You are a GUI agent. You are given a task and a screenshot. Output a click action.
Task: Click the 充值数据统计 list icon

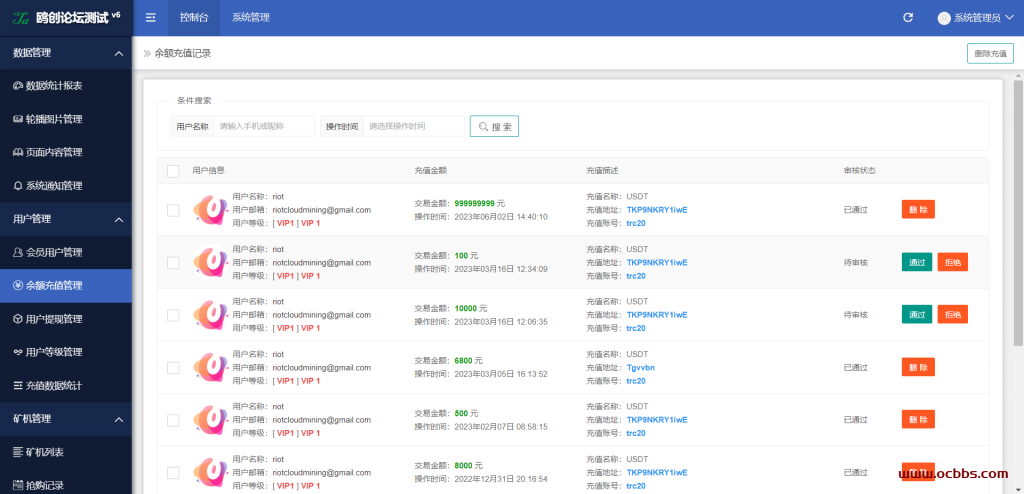(18, 386)
